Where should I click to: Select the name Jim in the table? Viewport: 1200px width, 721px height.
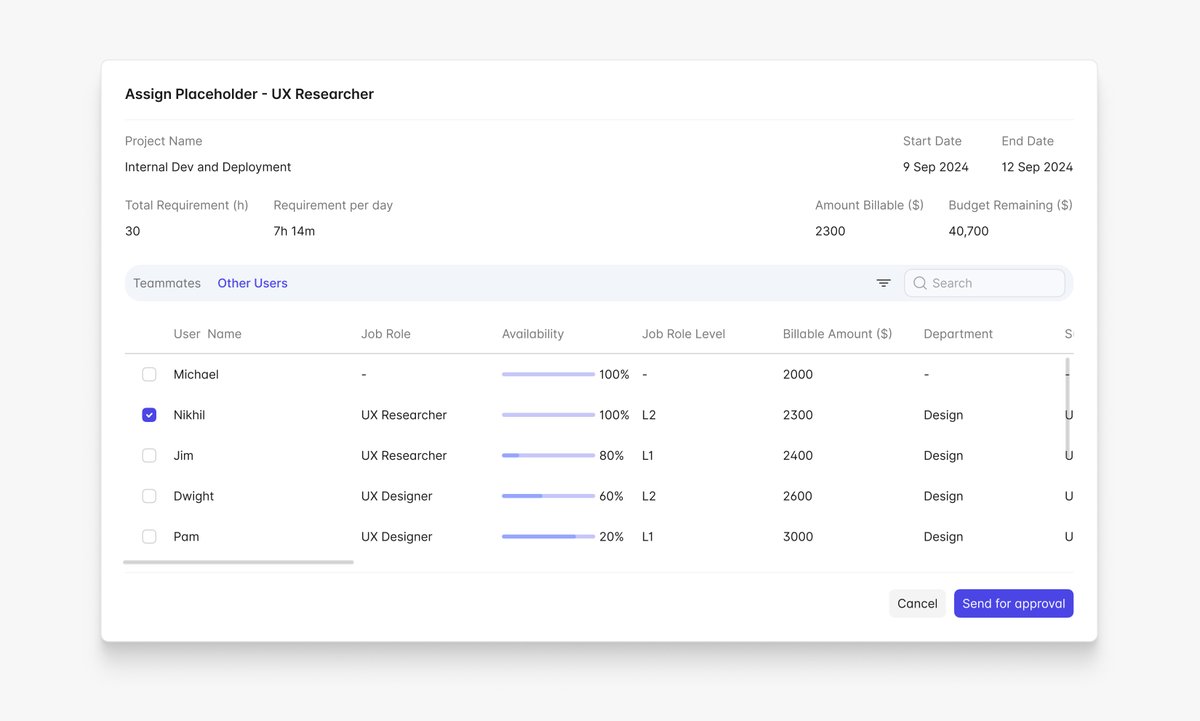point(183,455)
